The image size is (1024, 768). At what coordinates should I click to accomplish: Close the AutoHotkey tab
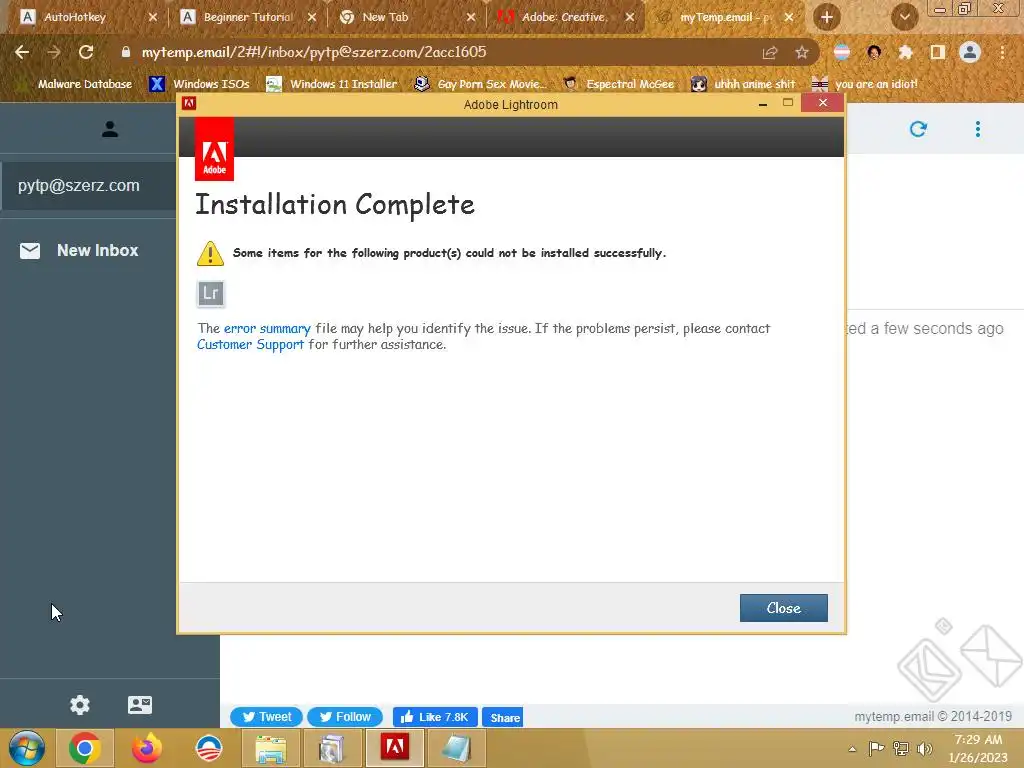(153, 17)
